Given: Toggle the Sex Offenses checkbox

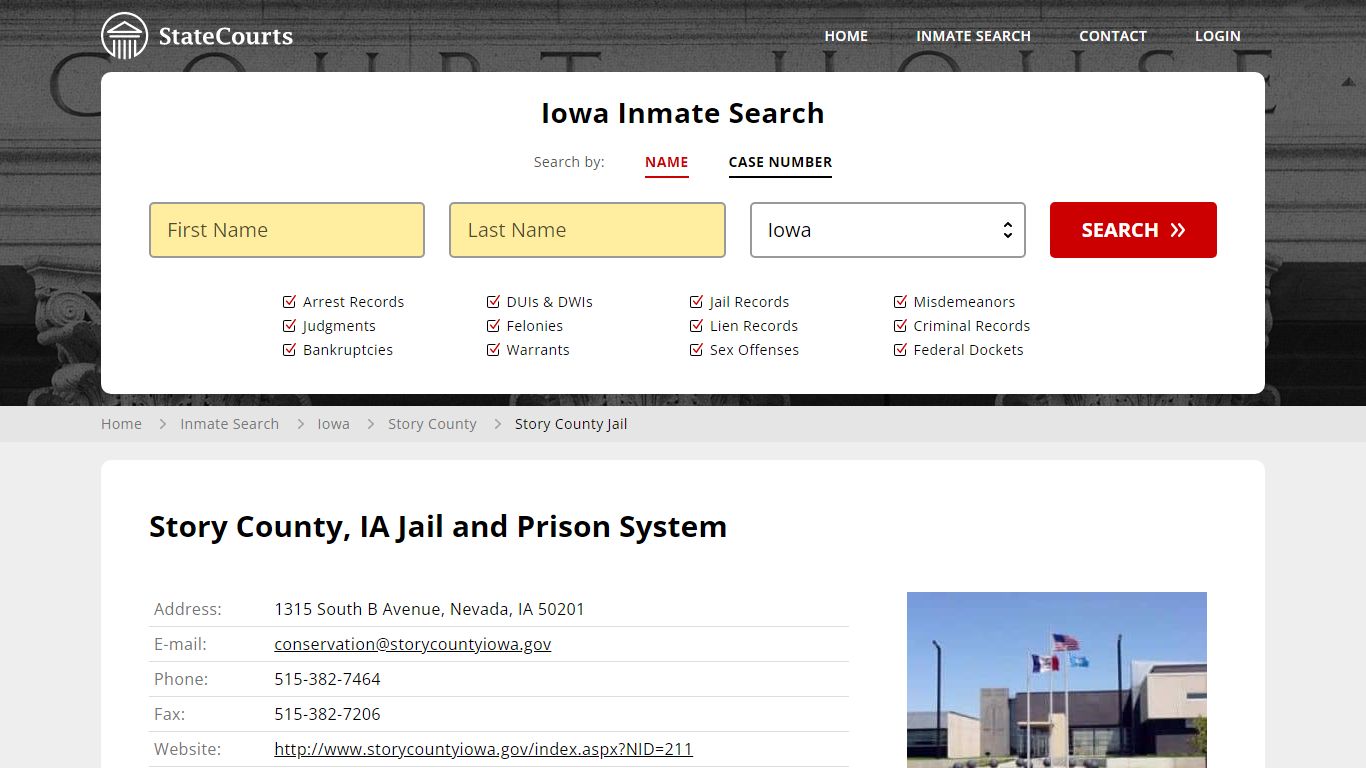Looking at the screenshot, I should 696,350.
